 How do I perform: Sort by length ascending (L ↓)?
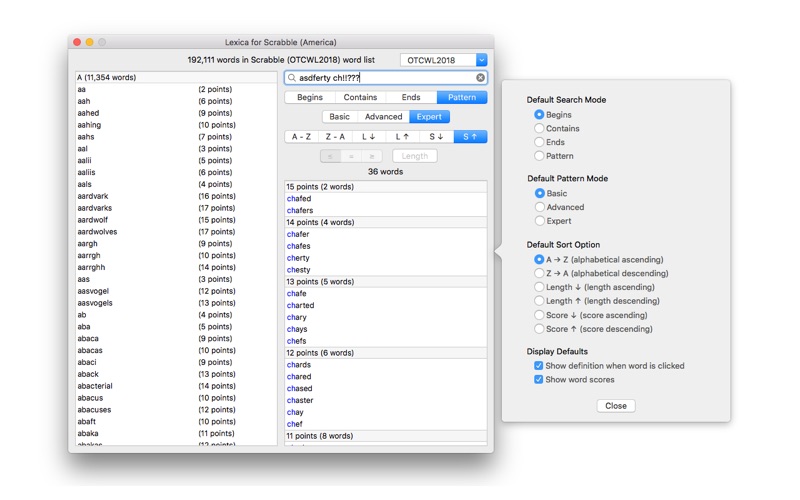pos(369,137)
